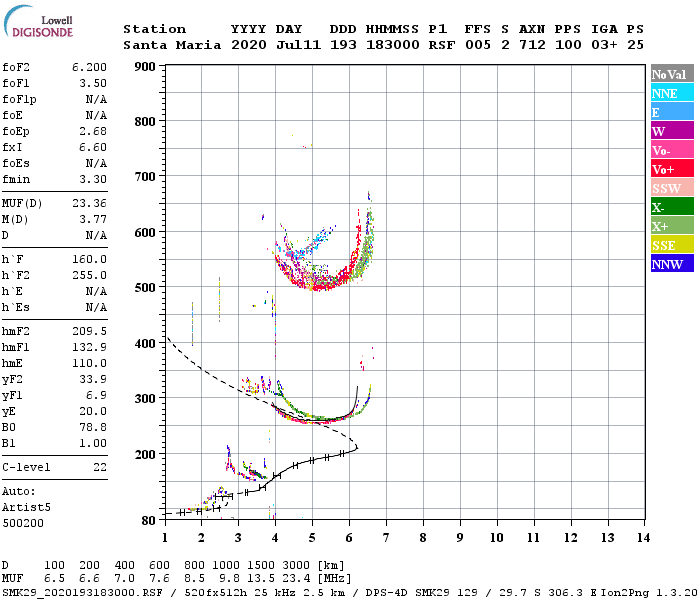Select the SSE yellow legend swatch

point(672,244)
